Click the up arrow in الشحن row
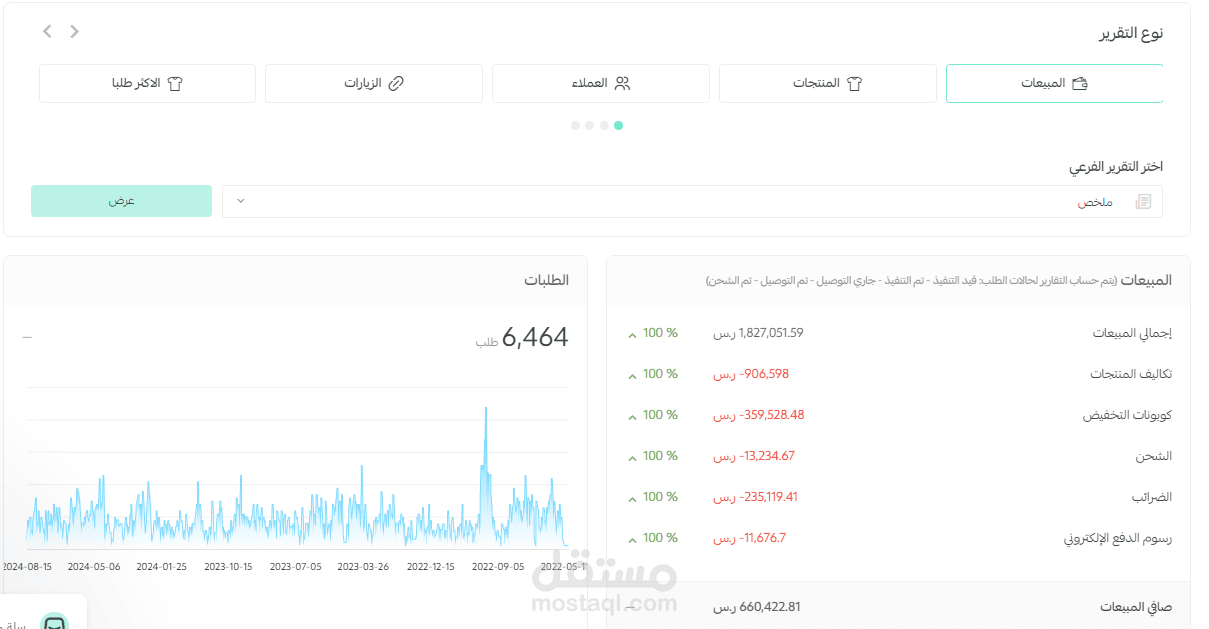Screen dimensions: 1209x629 tap(632, 458)
